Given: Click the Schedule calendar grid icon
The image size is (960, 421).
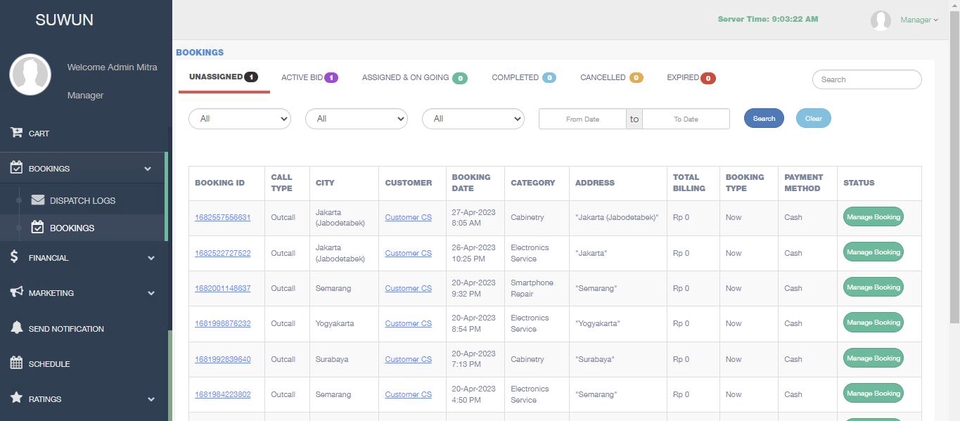Looking at the screenshot, I should click(x=17, y=363).
